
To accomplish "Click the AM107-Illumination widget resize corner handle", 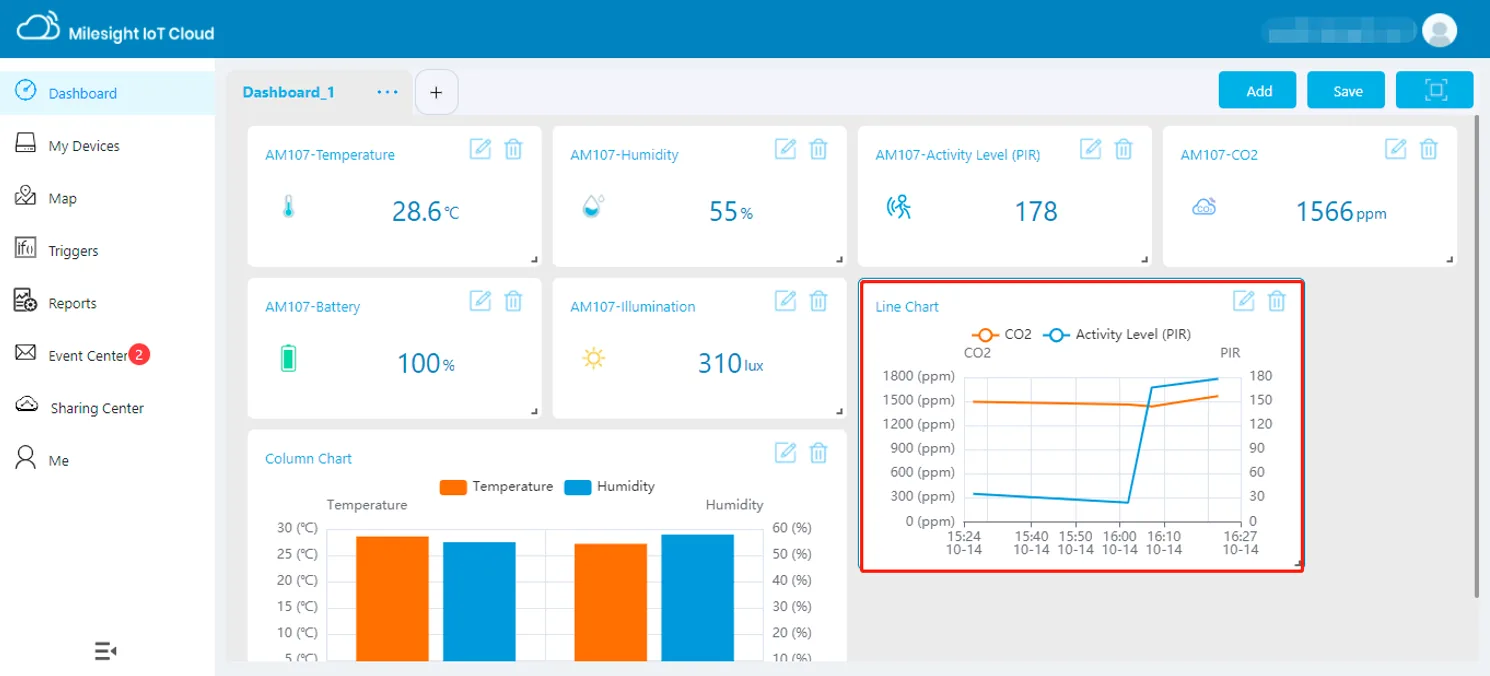I will pos(839,411).
